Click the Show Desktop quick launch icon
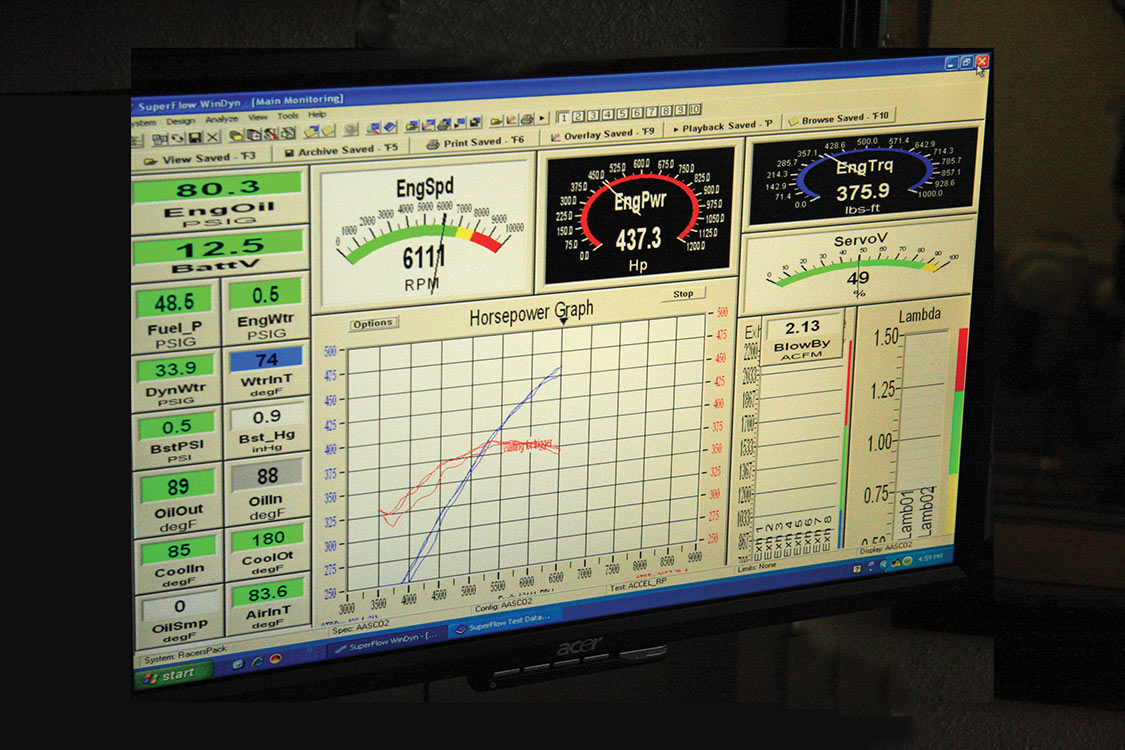 click(x=237, y=664)
